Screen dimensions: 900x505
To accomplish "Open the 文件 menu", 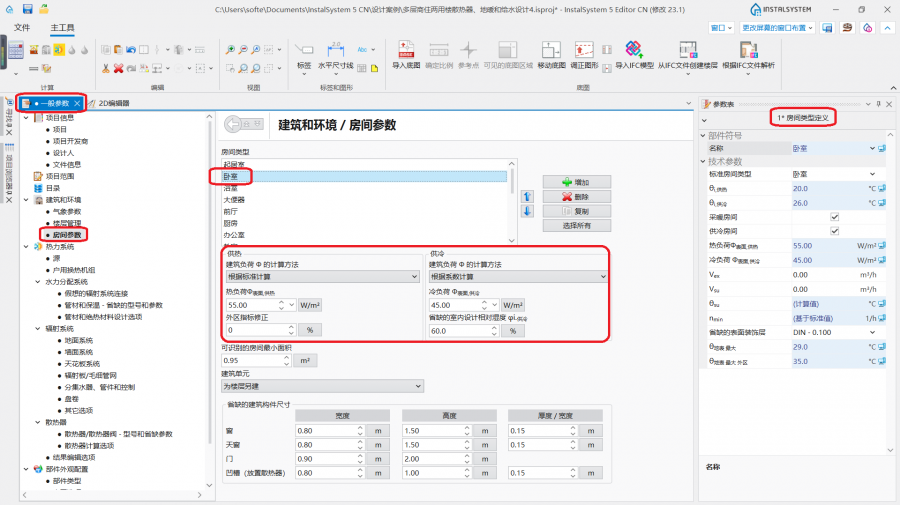I will pyautogui.click(x=22, y=28).
